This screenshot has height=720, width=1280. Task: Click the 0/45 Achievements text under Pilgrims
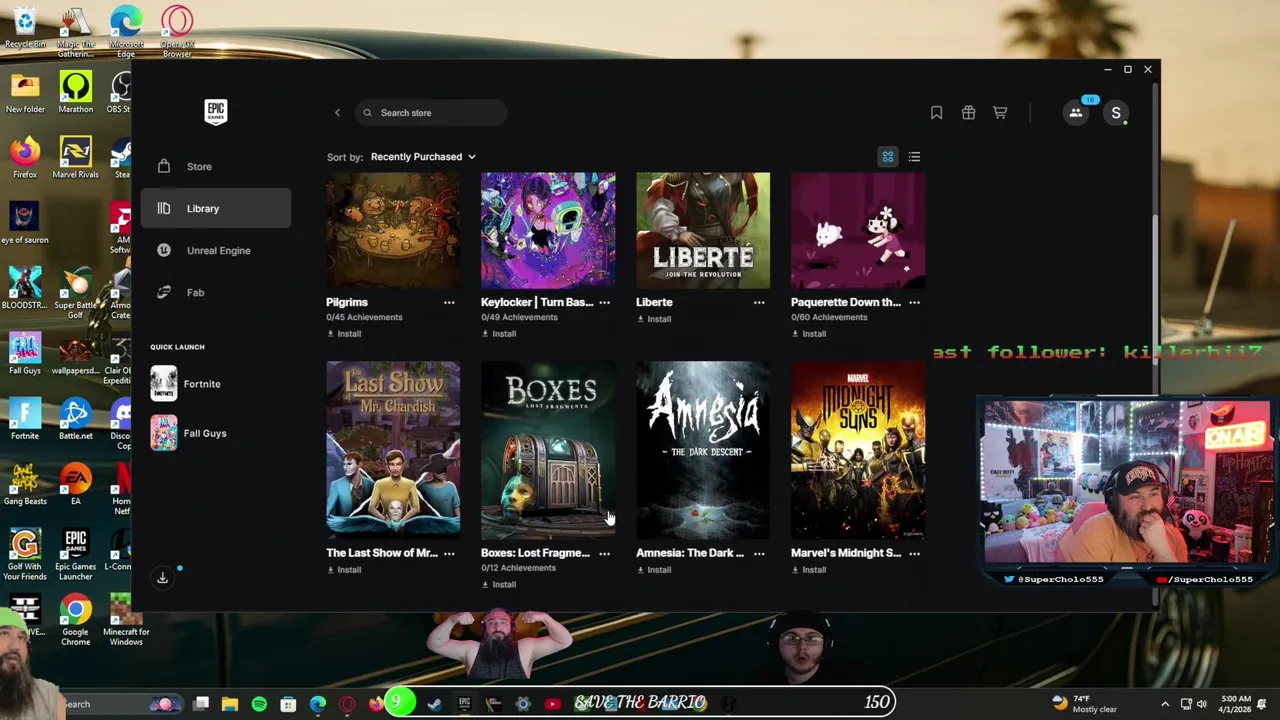point(364,317)
